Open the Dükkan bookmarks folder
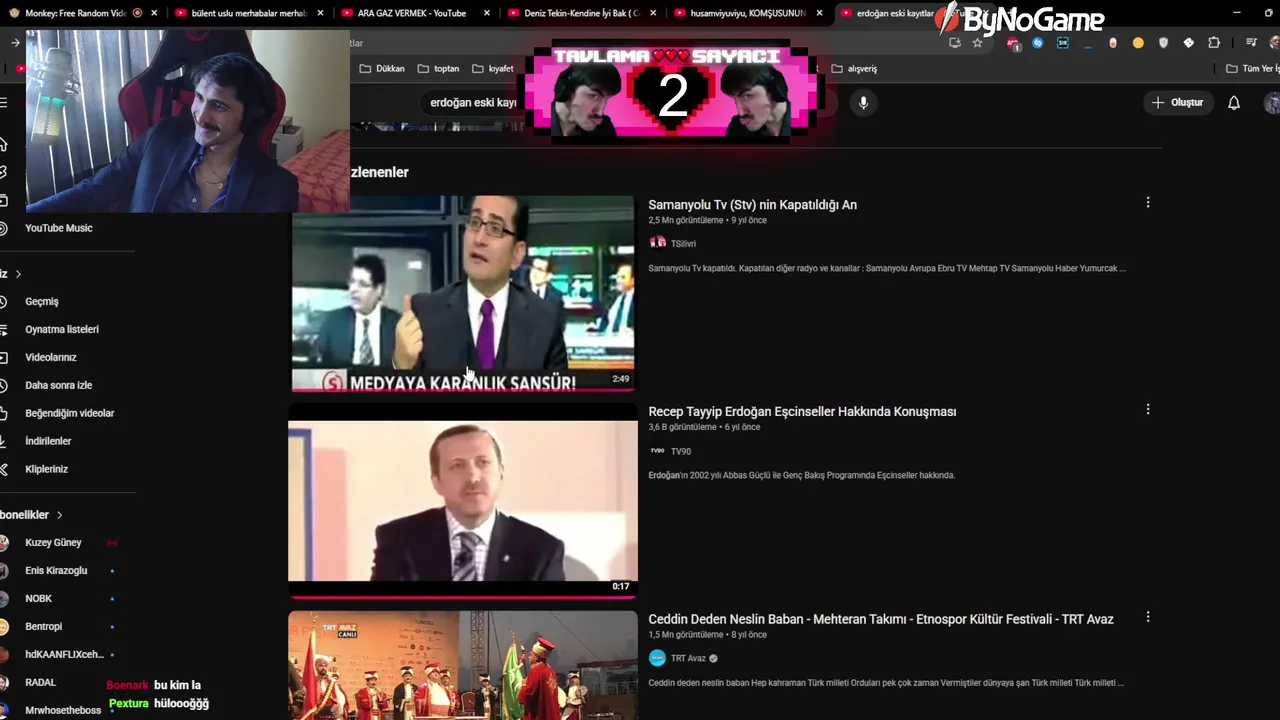This screenshot has width=1280, height=720. click(x=382, y=69)
